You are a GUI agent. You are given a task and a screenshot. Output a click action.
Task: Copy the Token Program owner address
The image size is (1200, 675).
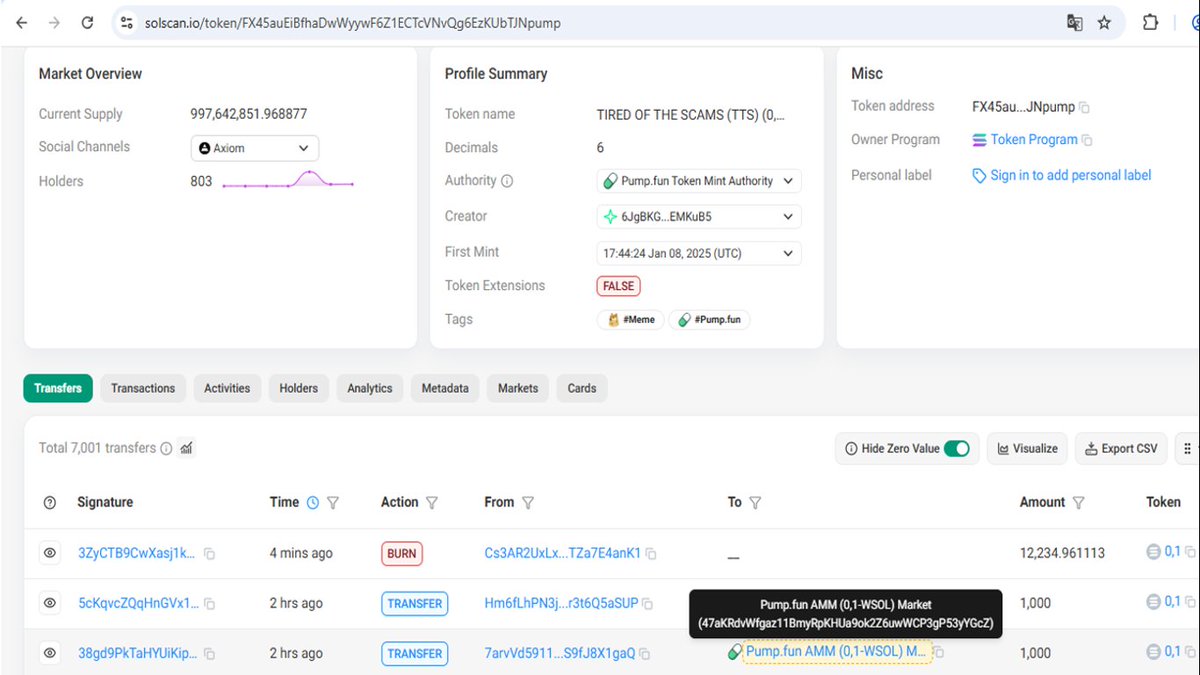(1087, 140)
